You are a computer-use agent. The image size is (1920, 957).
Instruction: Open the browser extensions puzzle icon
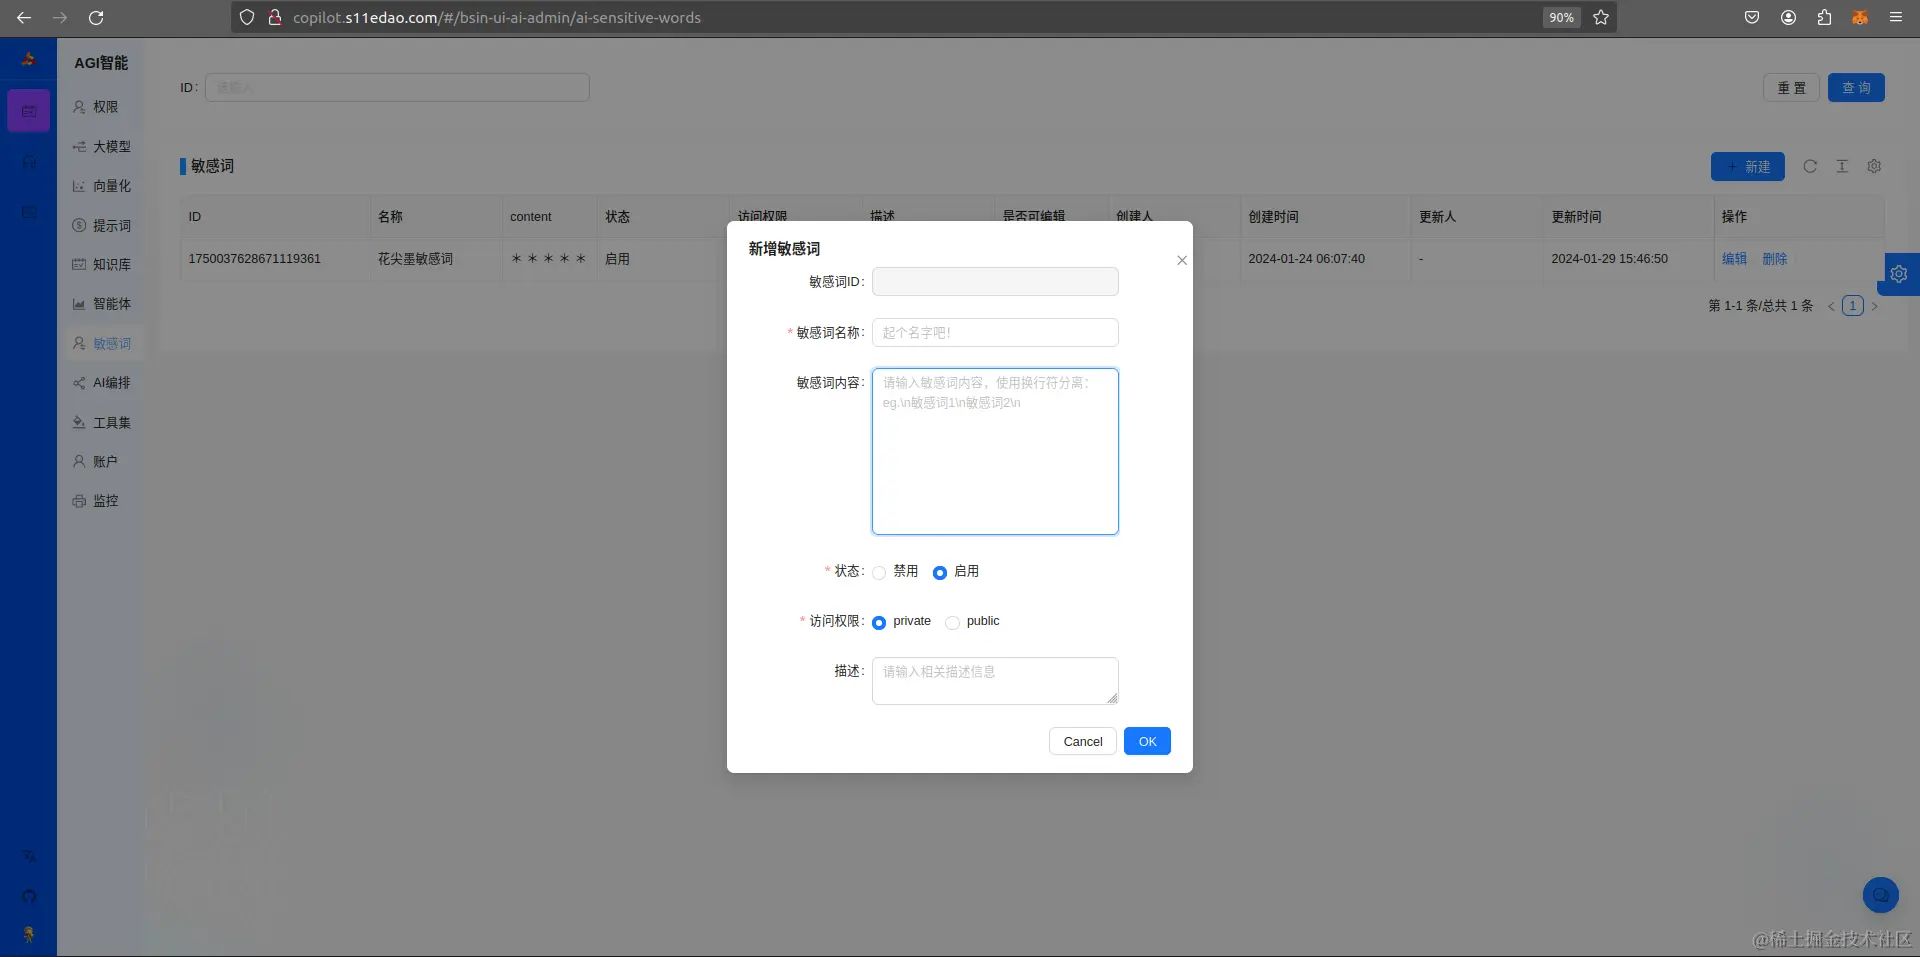point(1824,18)
